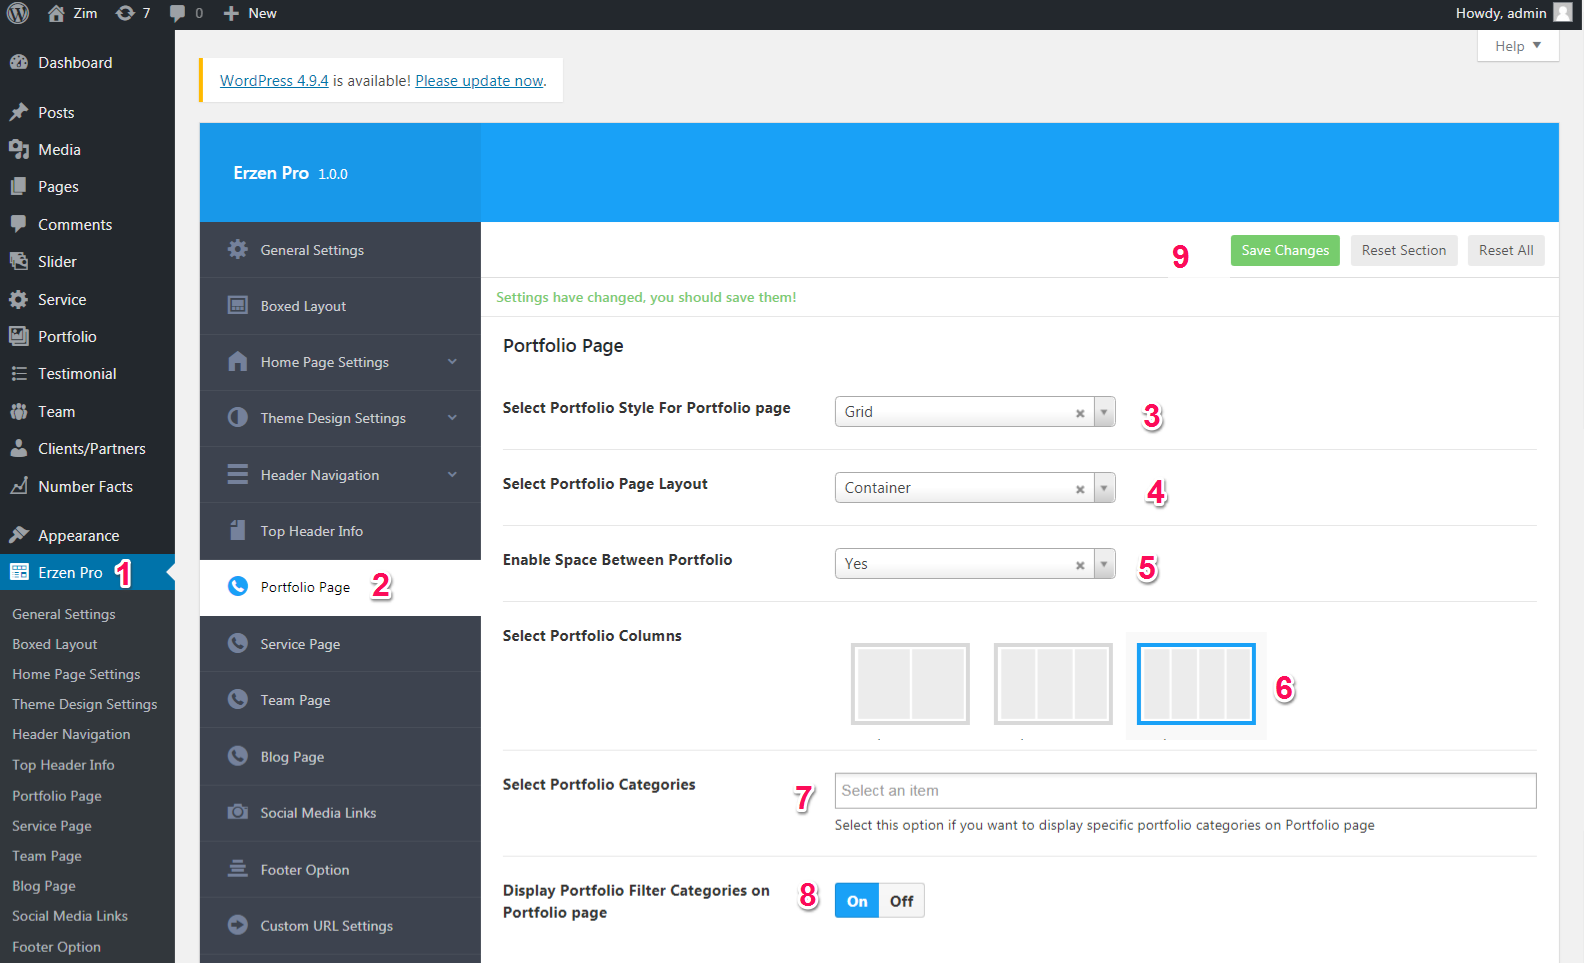The height and width of the screenshot is (963, 1584).
Task: Expand Theme Design Settings chevron
Action: click(x=452, y=418)
